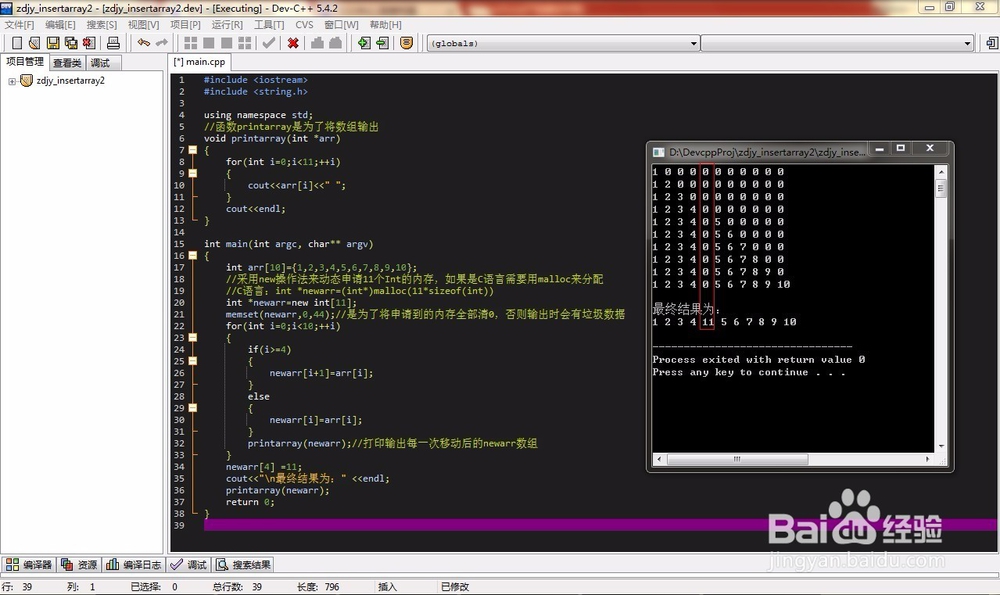Open the 编辑[E] menu
Viewport: 1000px width, 595px height.
tap(60, 25)
